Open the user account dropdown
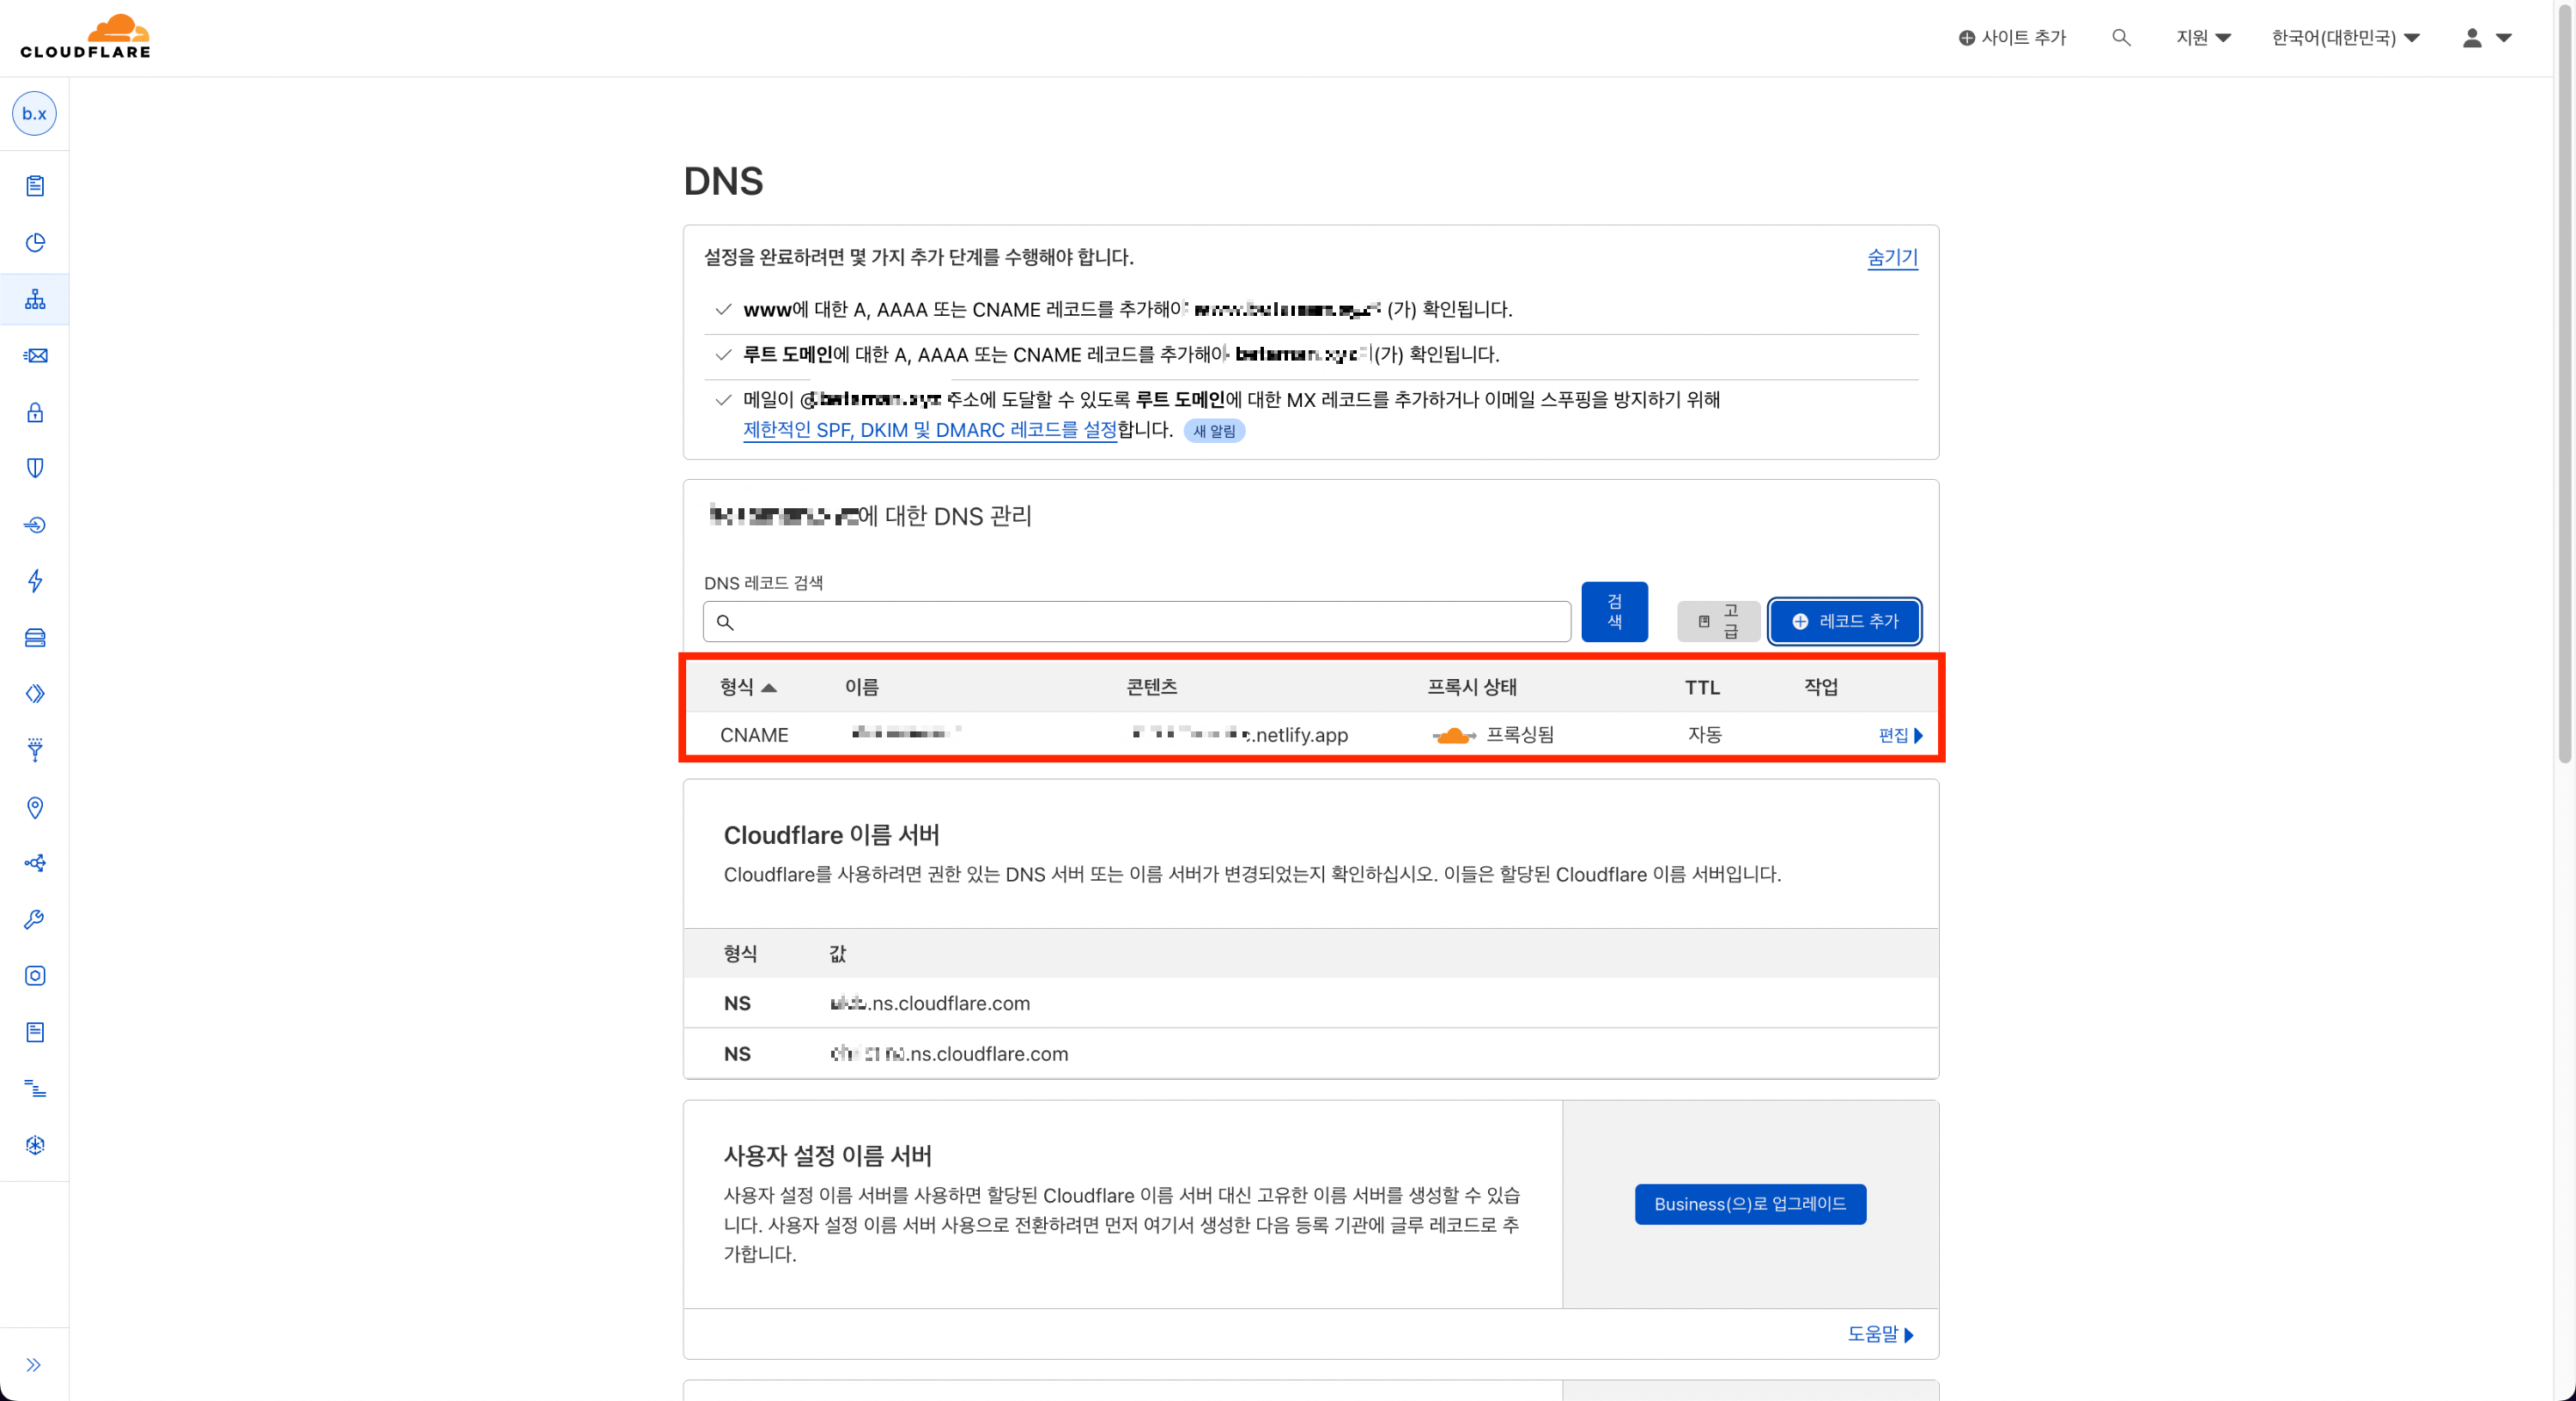 pos(2486,38)
